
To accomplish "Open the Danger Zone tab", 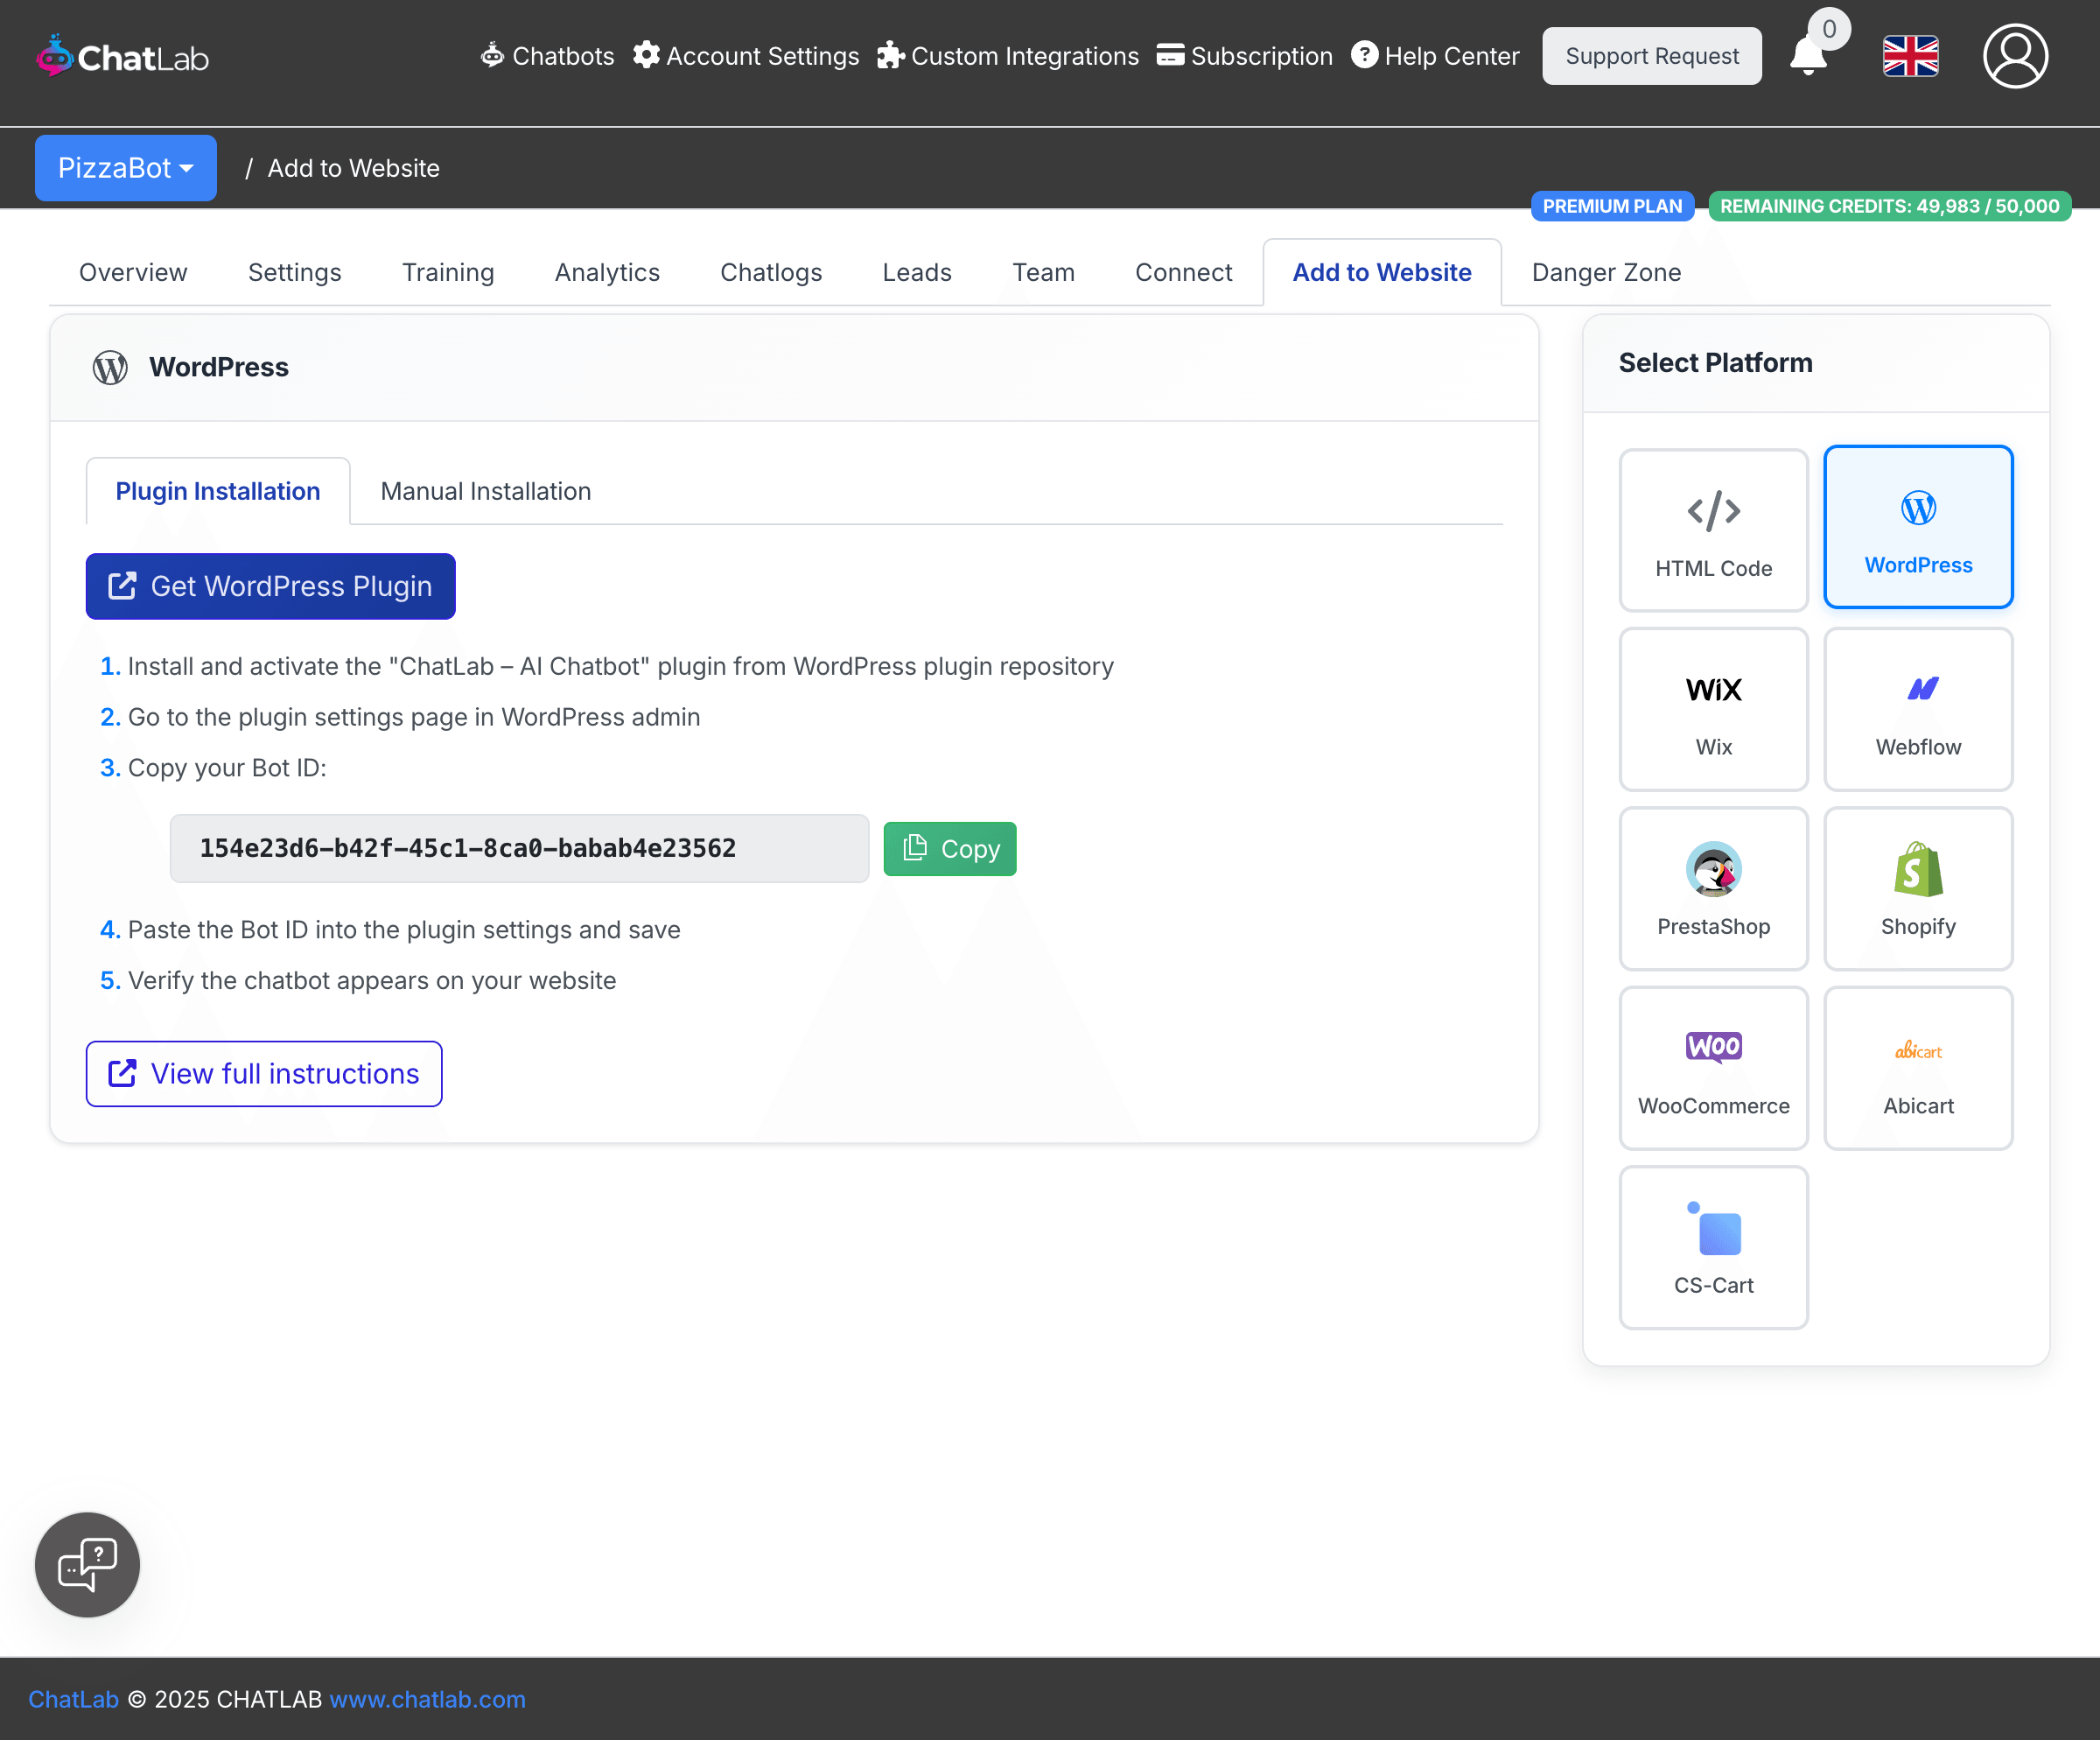I will [1605, 272].
